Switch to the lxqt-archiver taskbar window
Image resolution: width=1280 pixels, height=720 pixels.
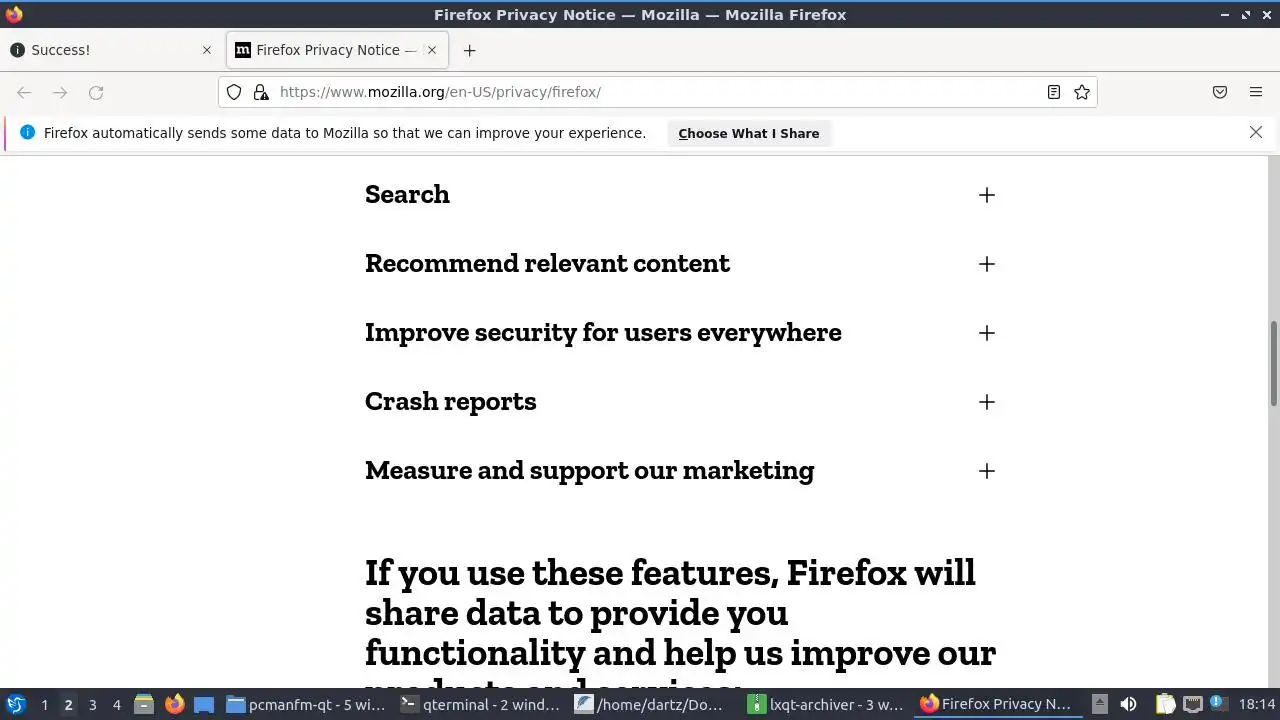pyautogui.click(x=828, y=705)
